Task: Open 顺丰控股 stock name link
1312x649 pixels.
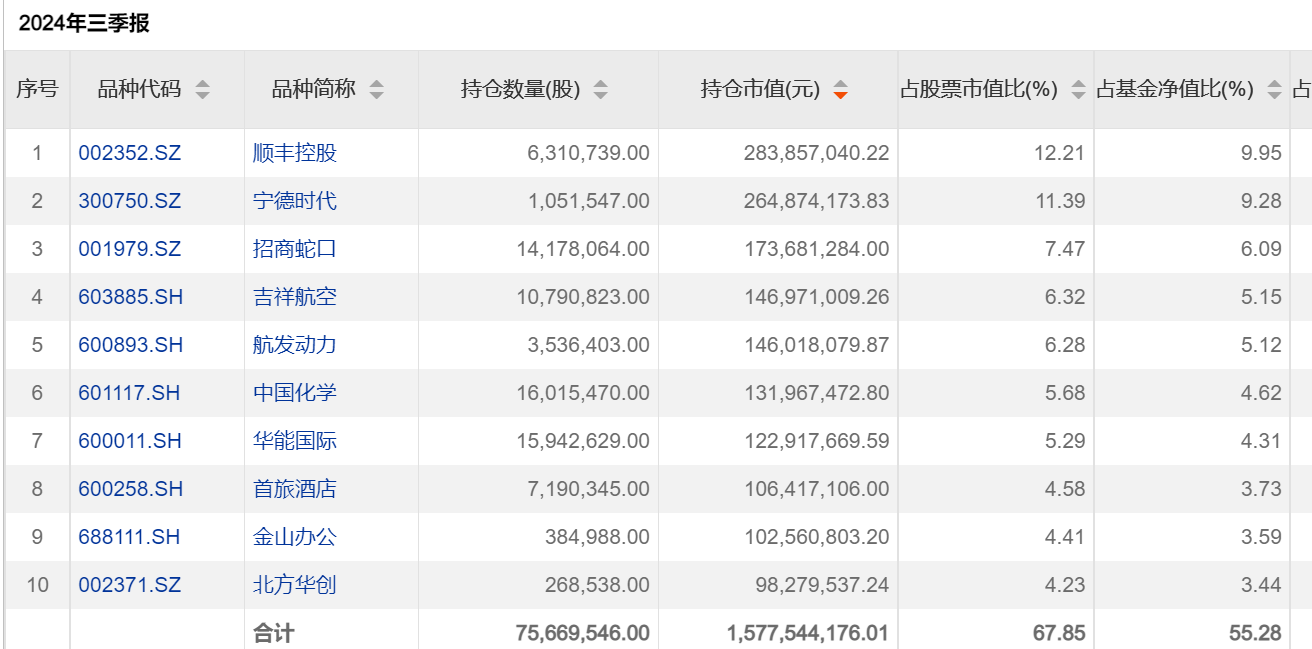Action: pos(295,153)
